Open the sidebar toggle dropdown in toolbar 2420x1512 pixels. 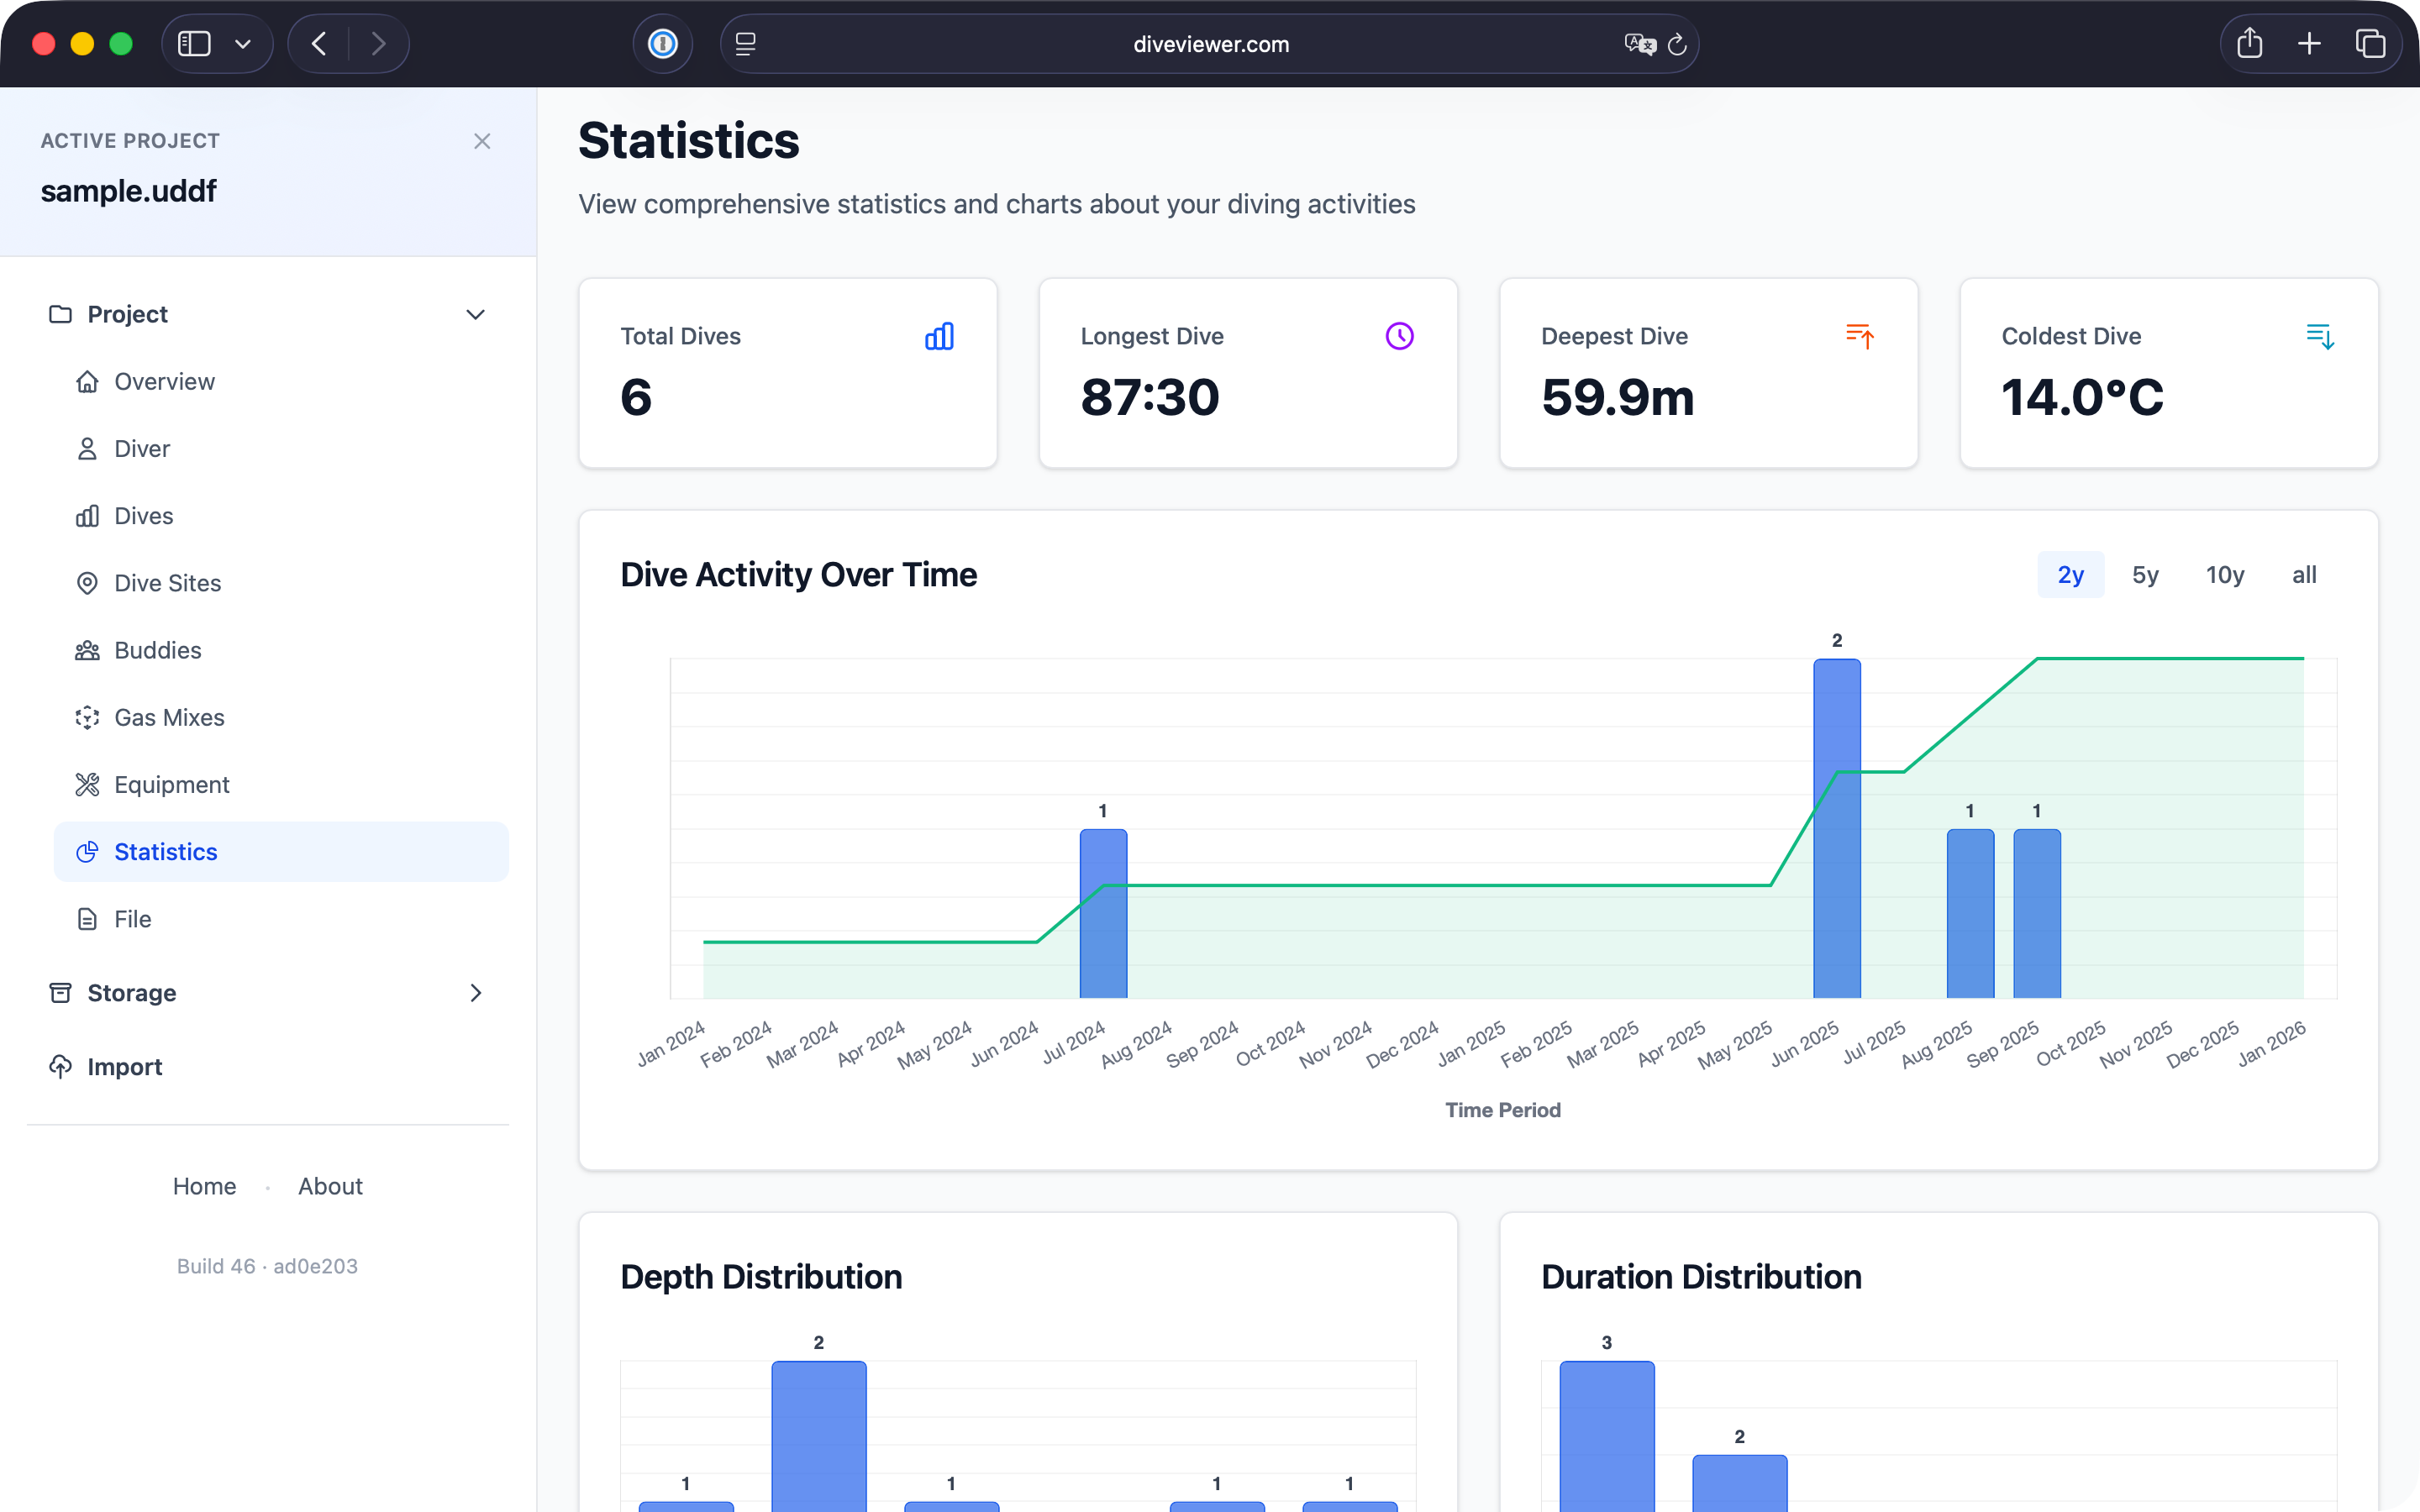[x=243, y=43]
